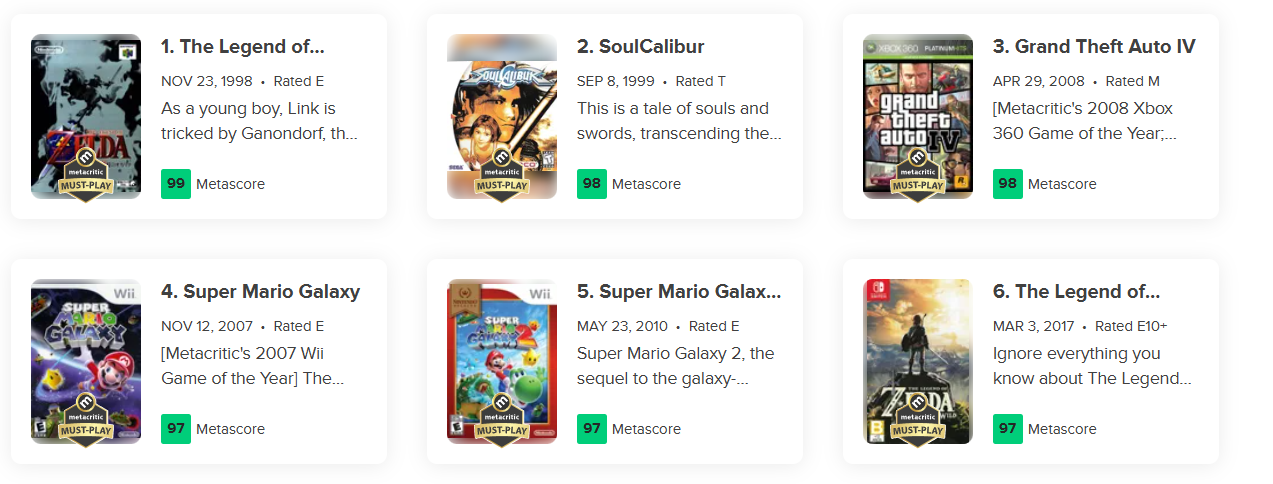Click the 97 score badge for Super Mario Galaxy 2

[x=592, y=429]
